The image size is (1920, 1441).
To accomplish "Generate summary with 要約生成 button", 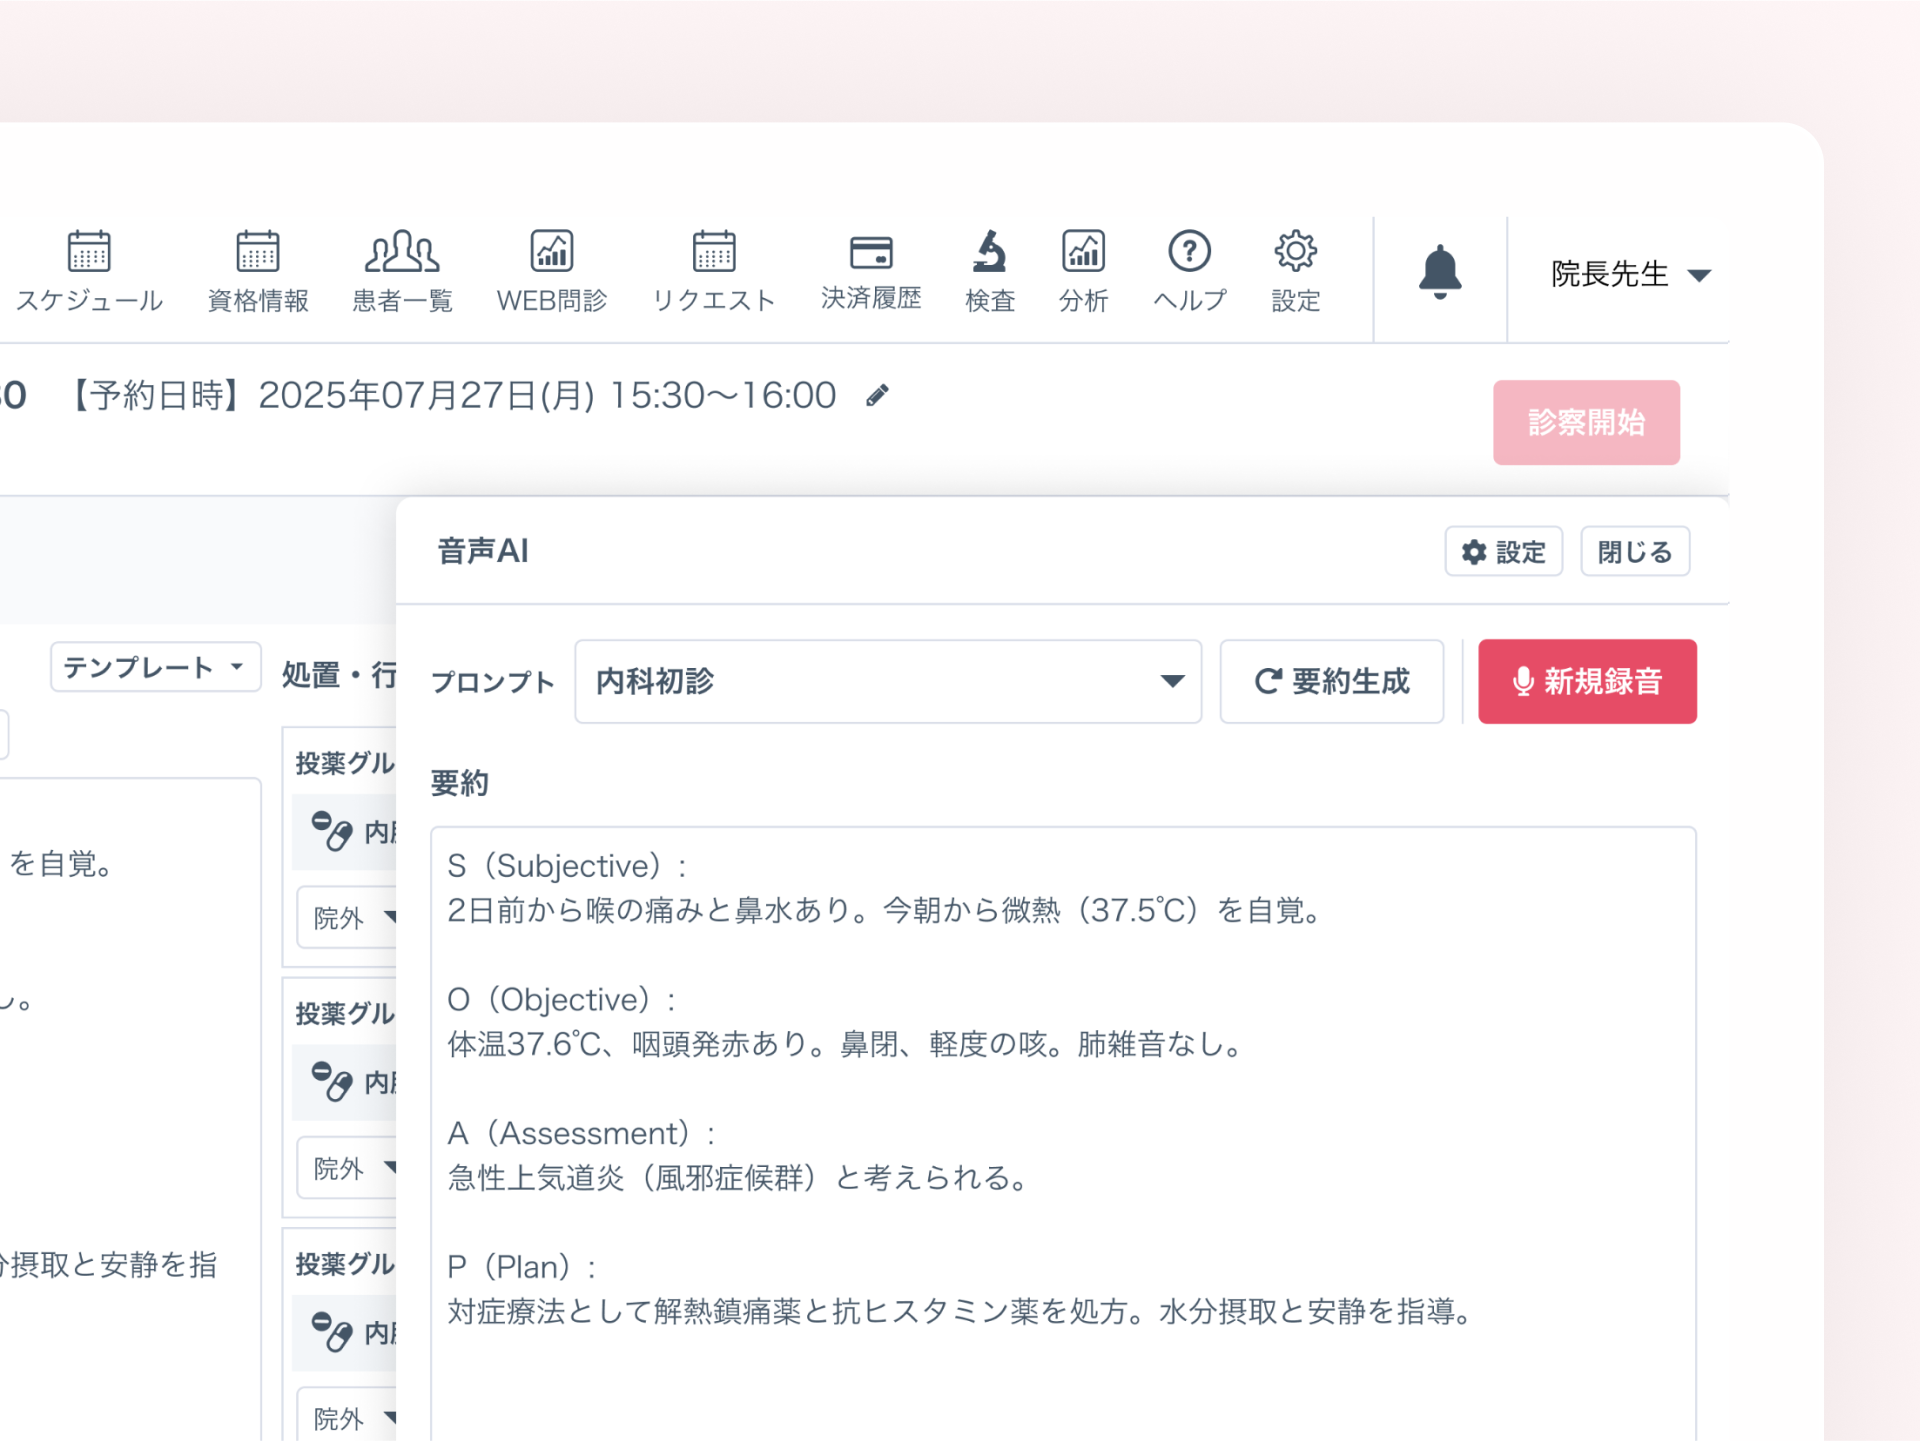I will coord(1331,681).
